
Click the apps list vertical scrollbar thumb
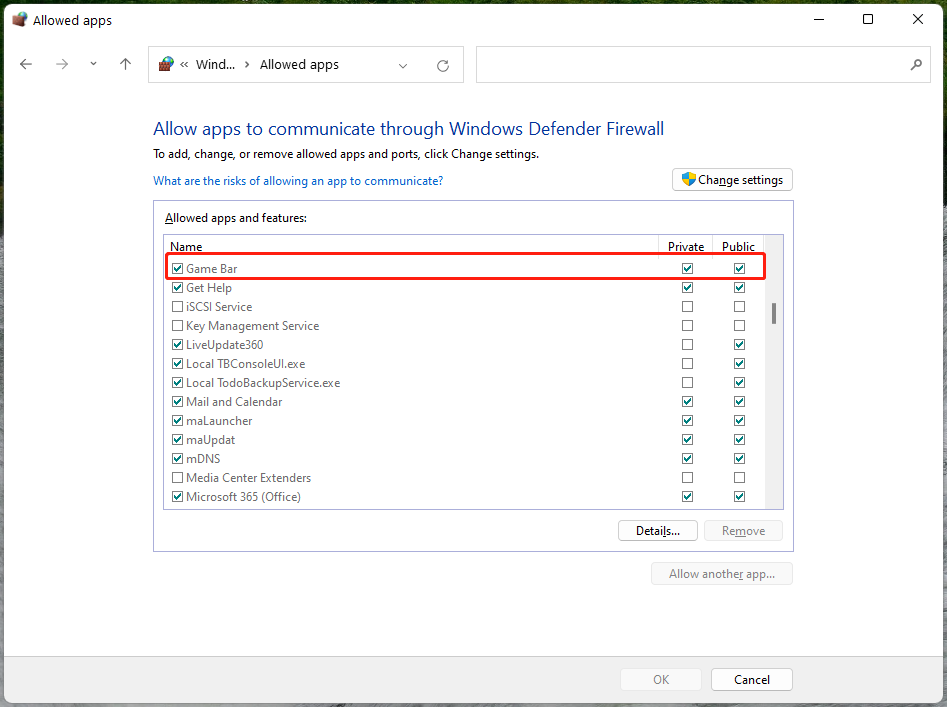[773, 313]
